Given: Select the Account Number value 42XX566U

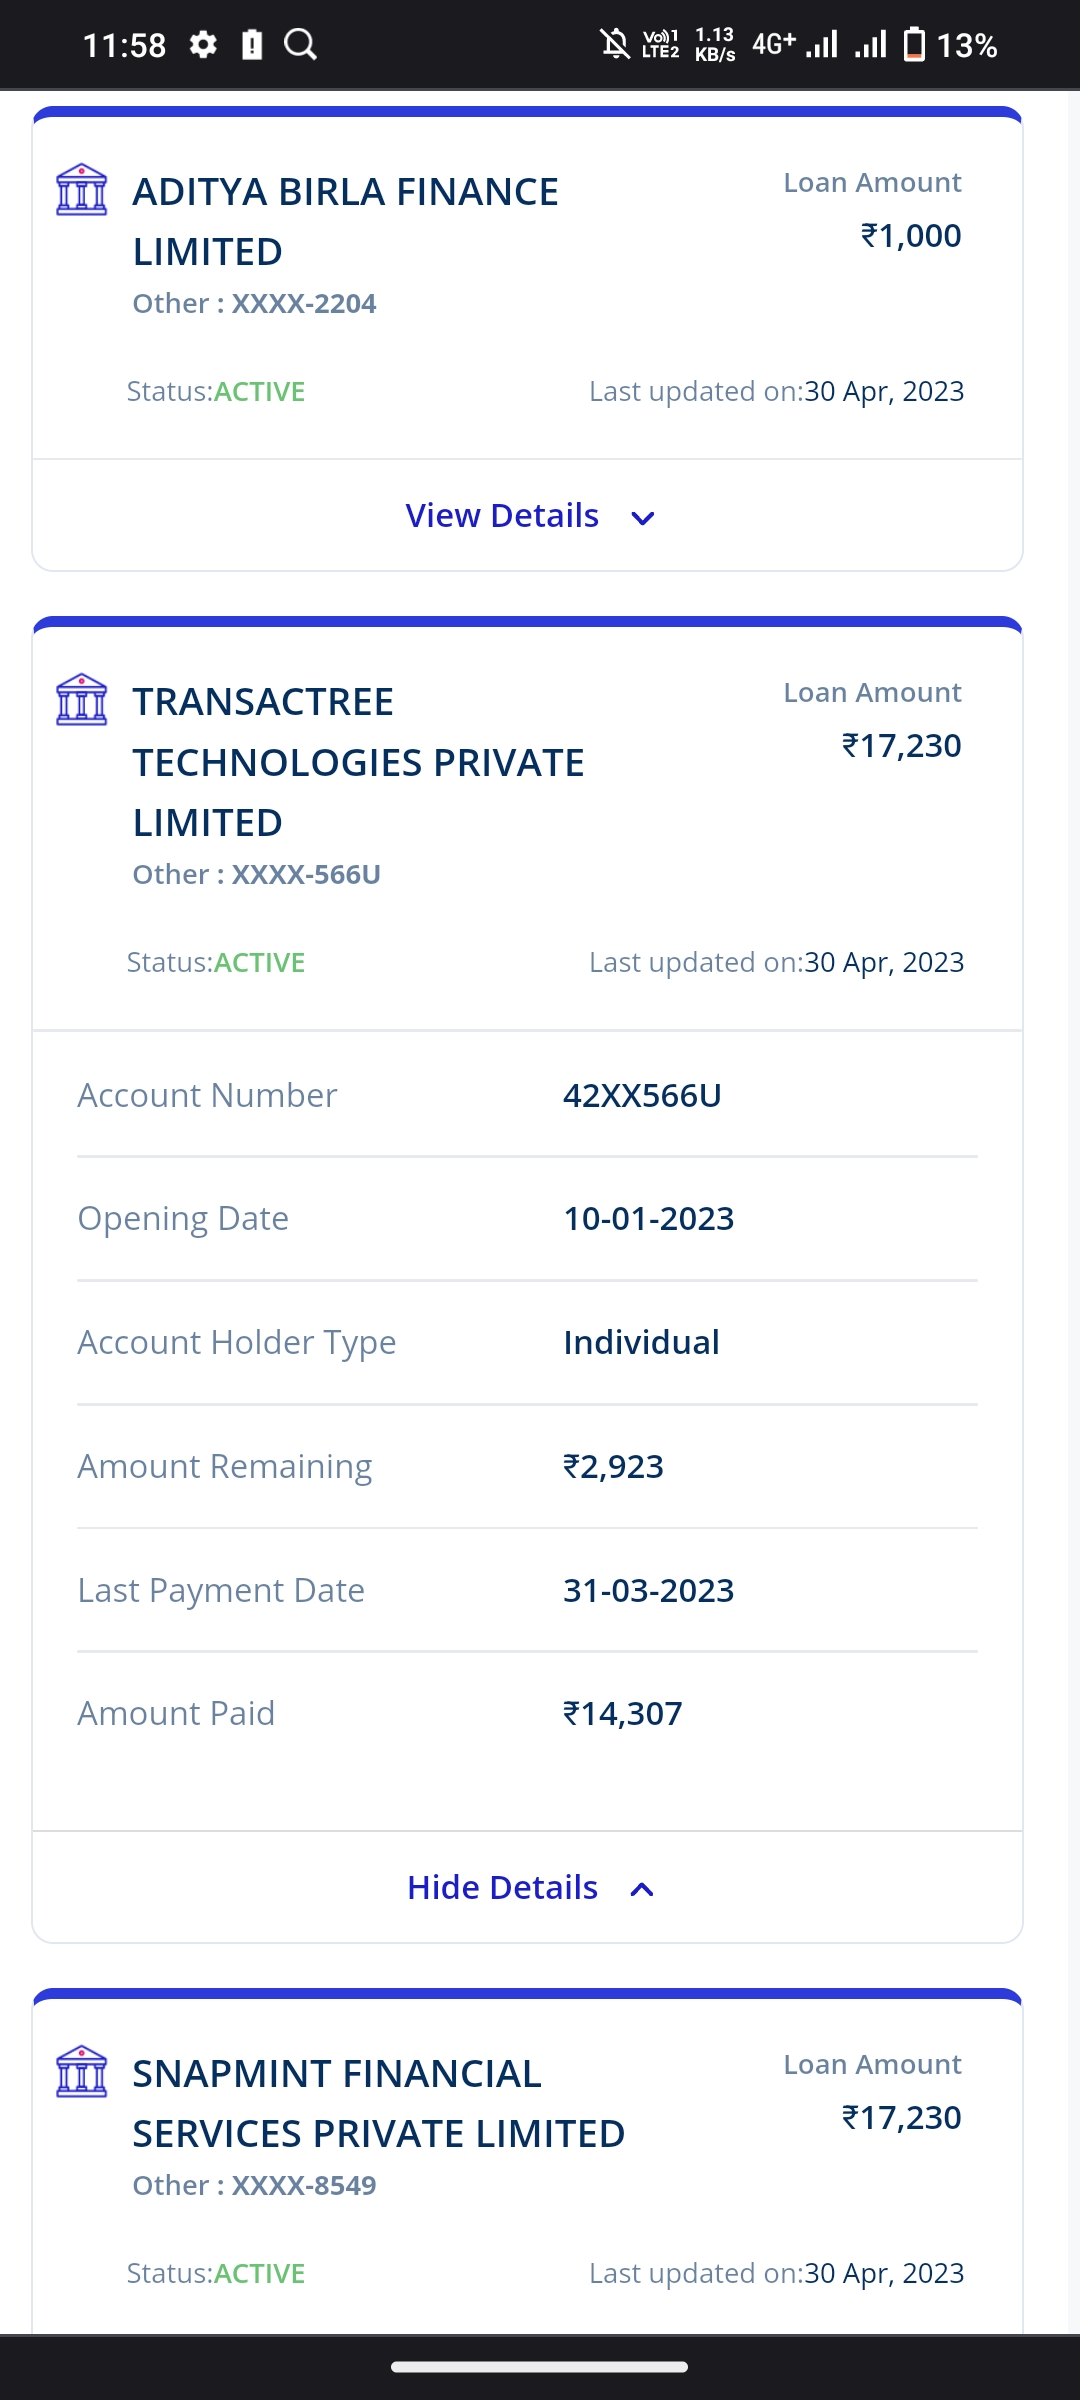Looking at the screenshot, I should [642, 1096].
